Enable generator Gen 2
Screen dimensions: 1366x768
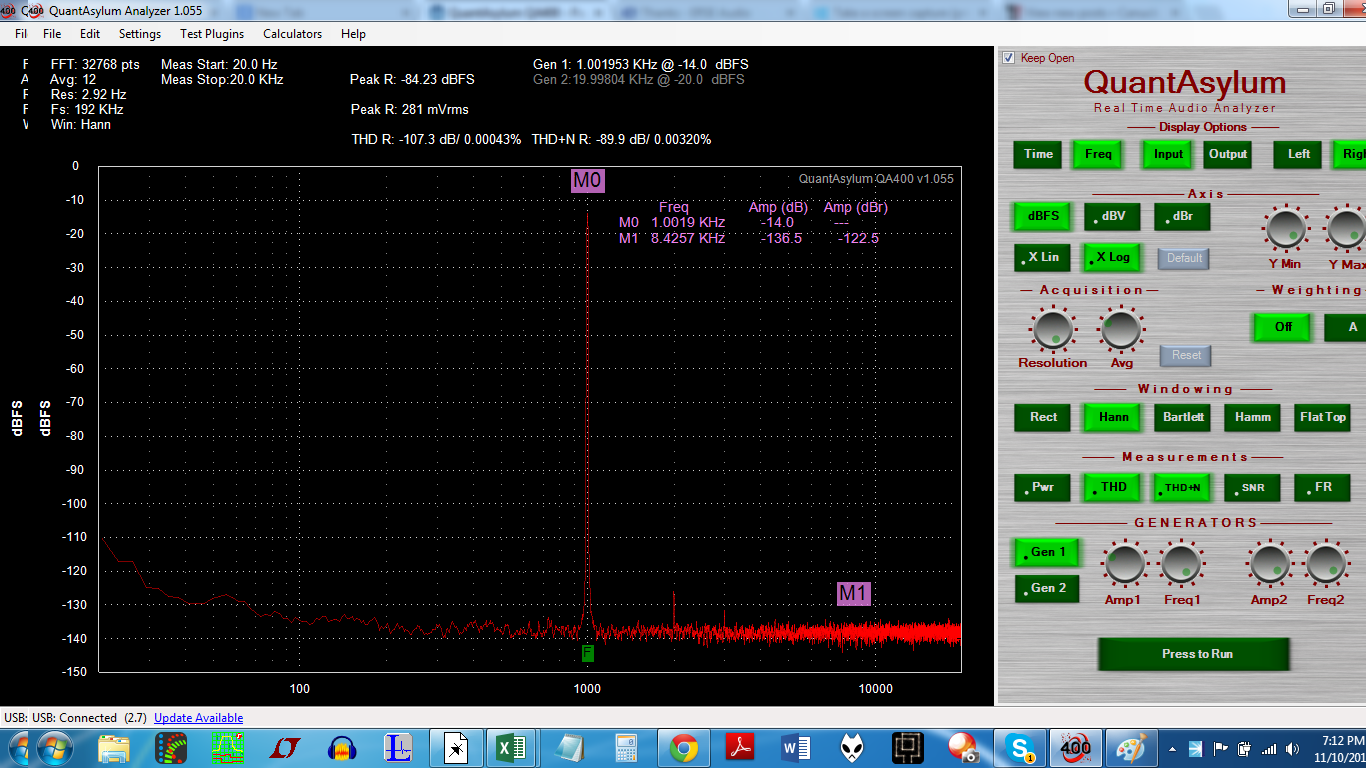[x=1047, y=588]
